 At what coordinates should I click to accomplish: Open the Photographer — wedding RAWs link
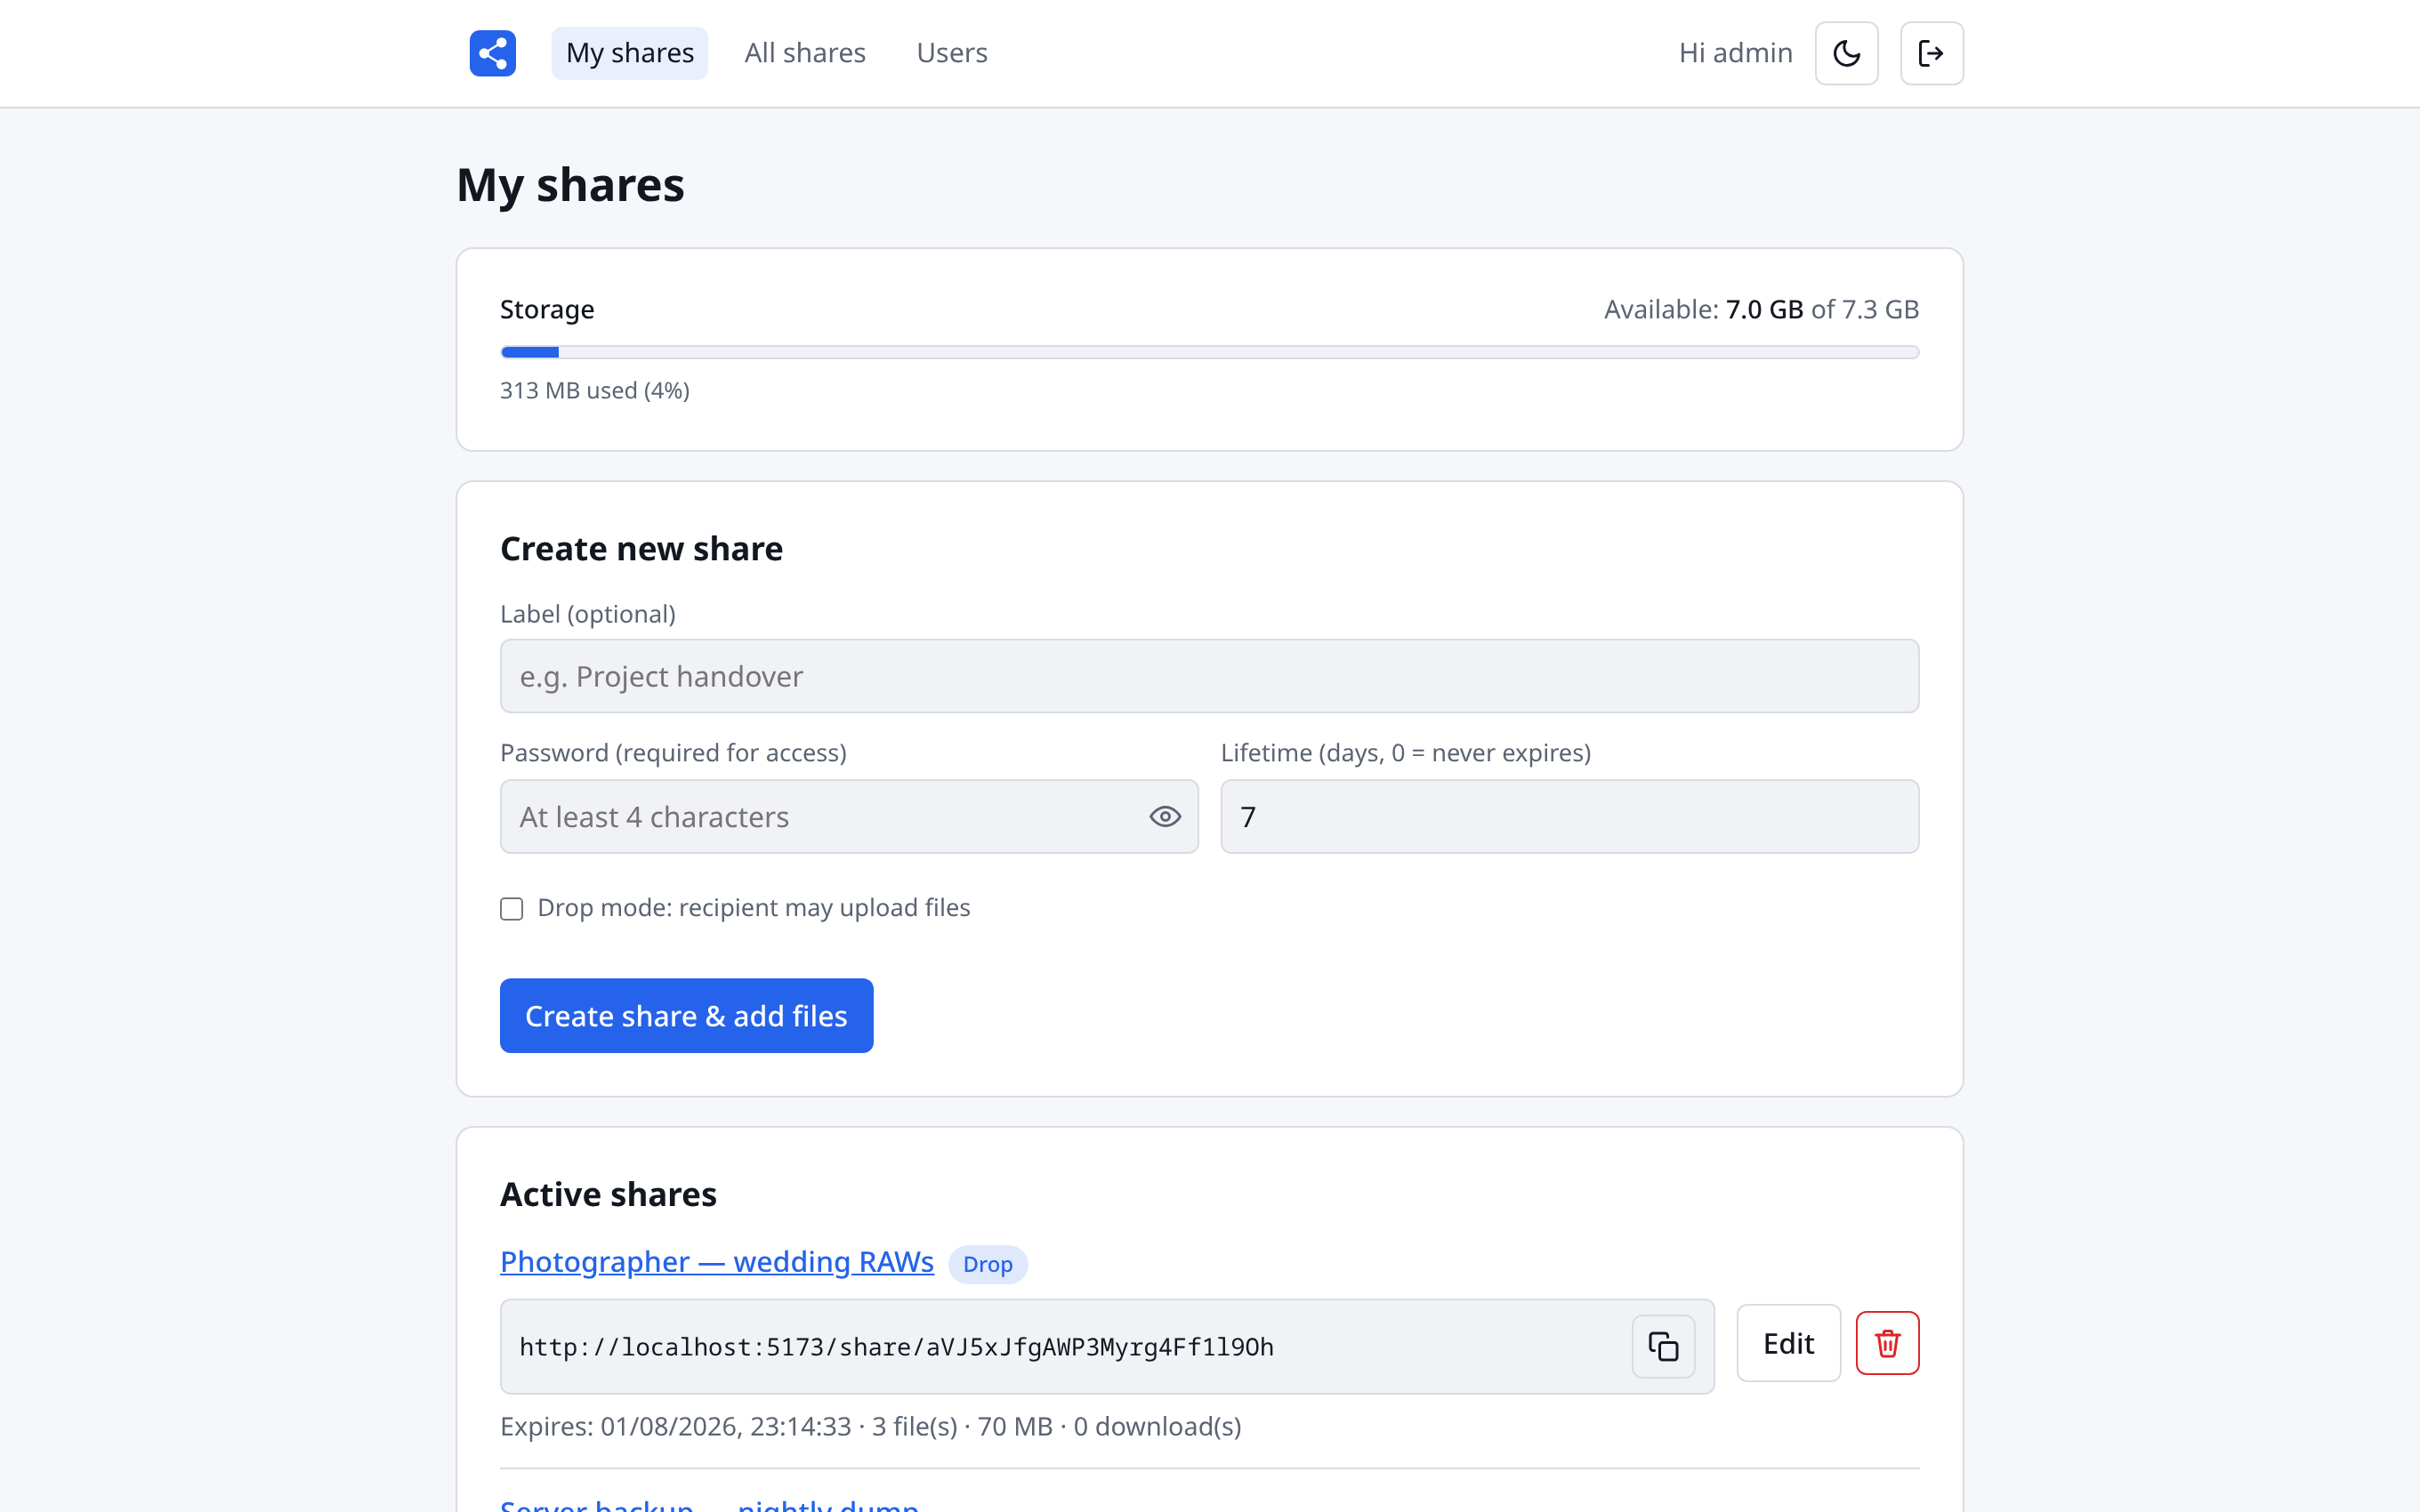[x=716, y=1262]
